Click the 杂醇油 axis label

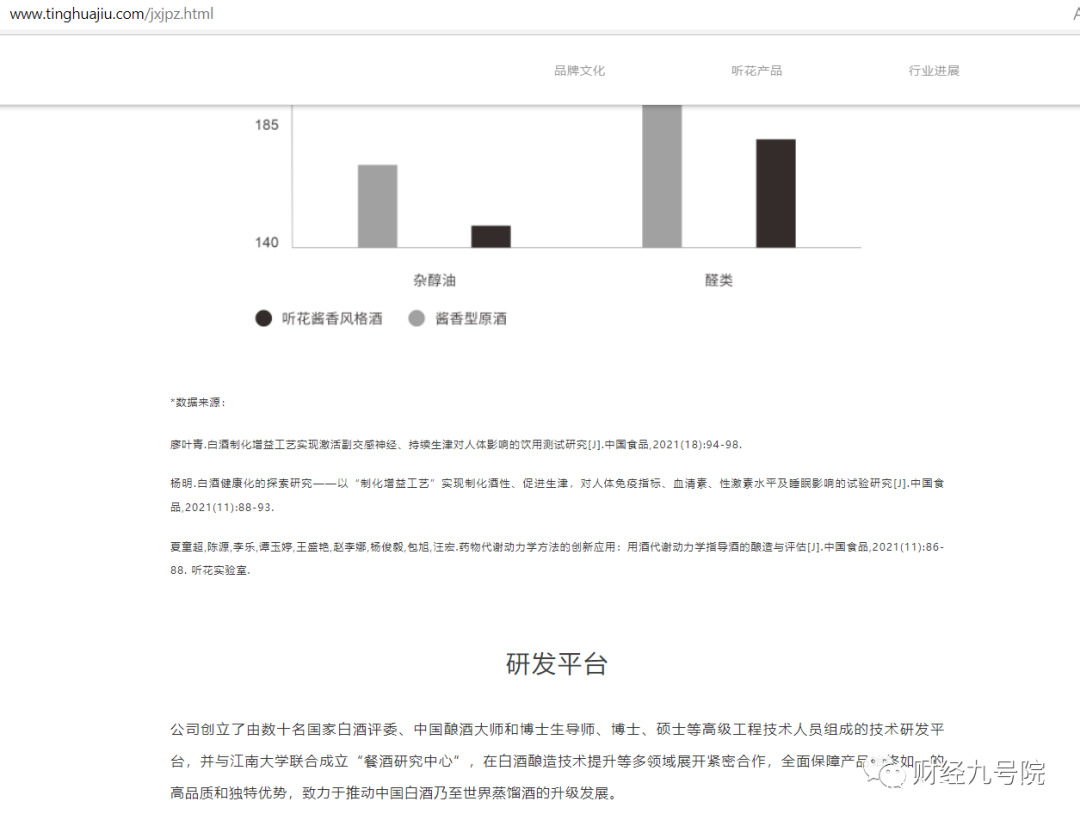click(x=435, y=280)
